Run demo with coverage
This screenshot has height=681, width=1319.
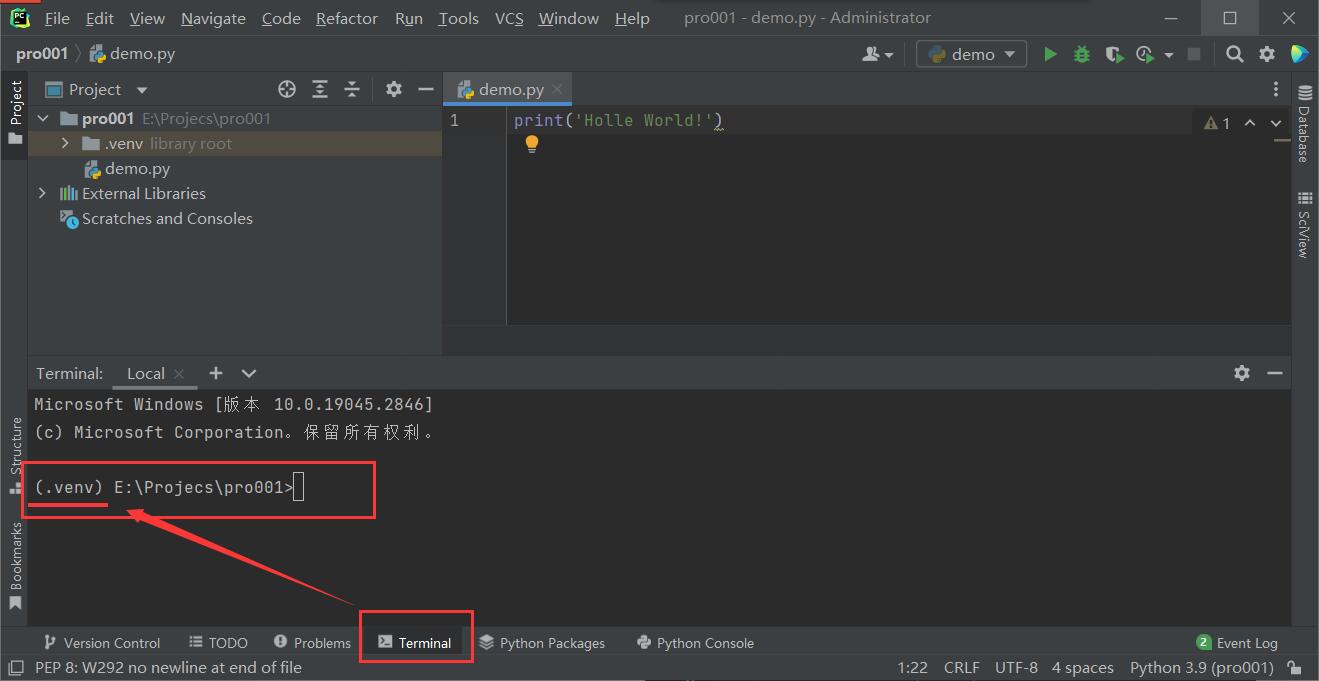click(1114, 54)
